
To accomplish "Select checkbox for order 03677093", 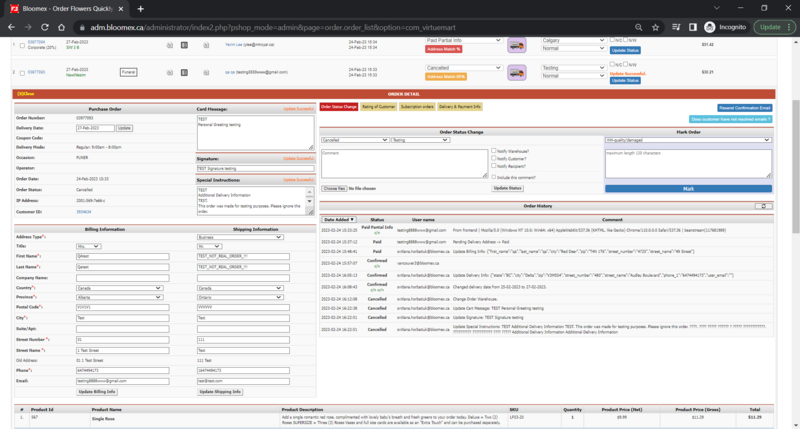I will tap(22, 73).
